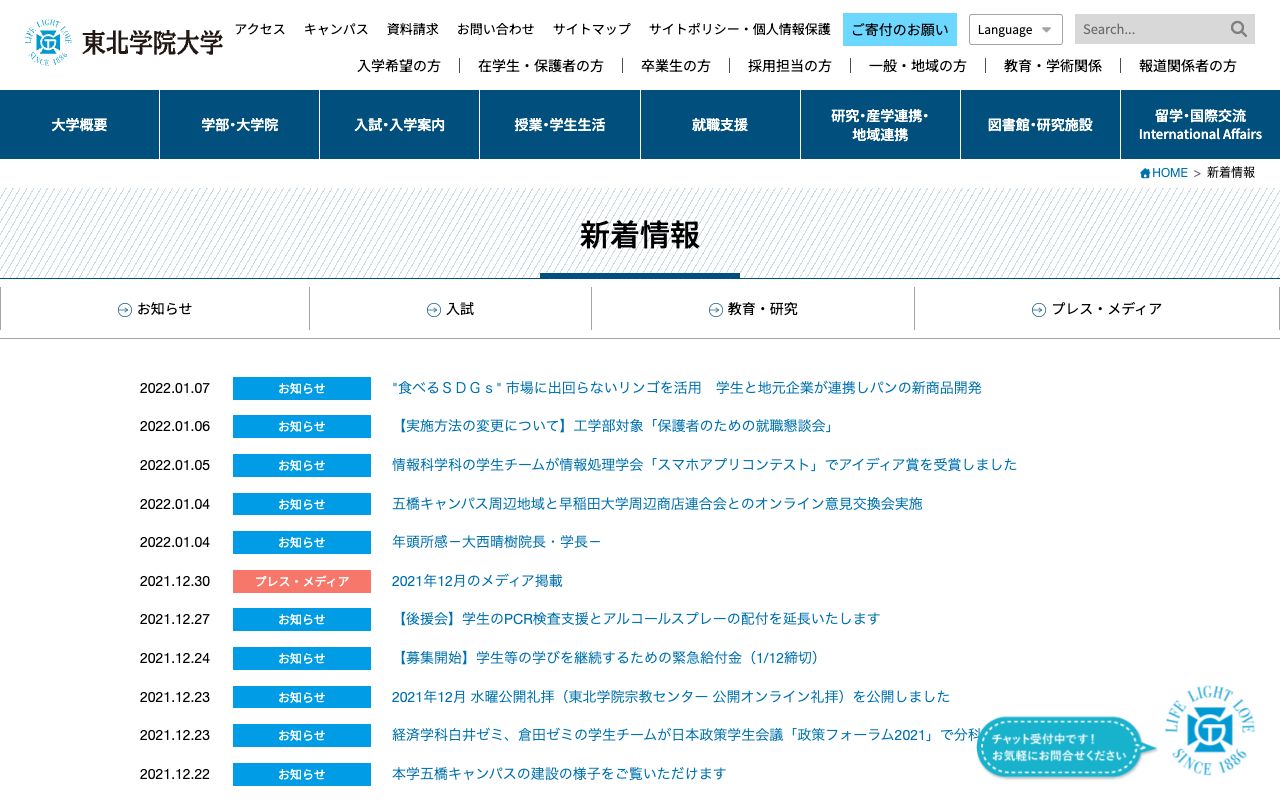Screen dimensions: 1280x800
Task: Click the ご寄付のお願い button
Action: (x=899, y=29)
